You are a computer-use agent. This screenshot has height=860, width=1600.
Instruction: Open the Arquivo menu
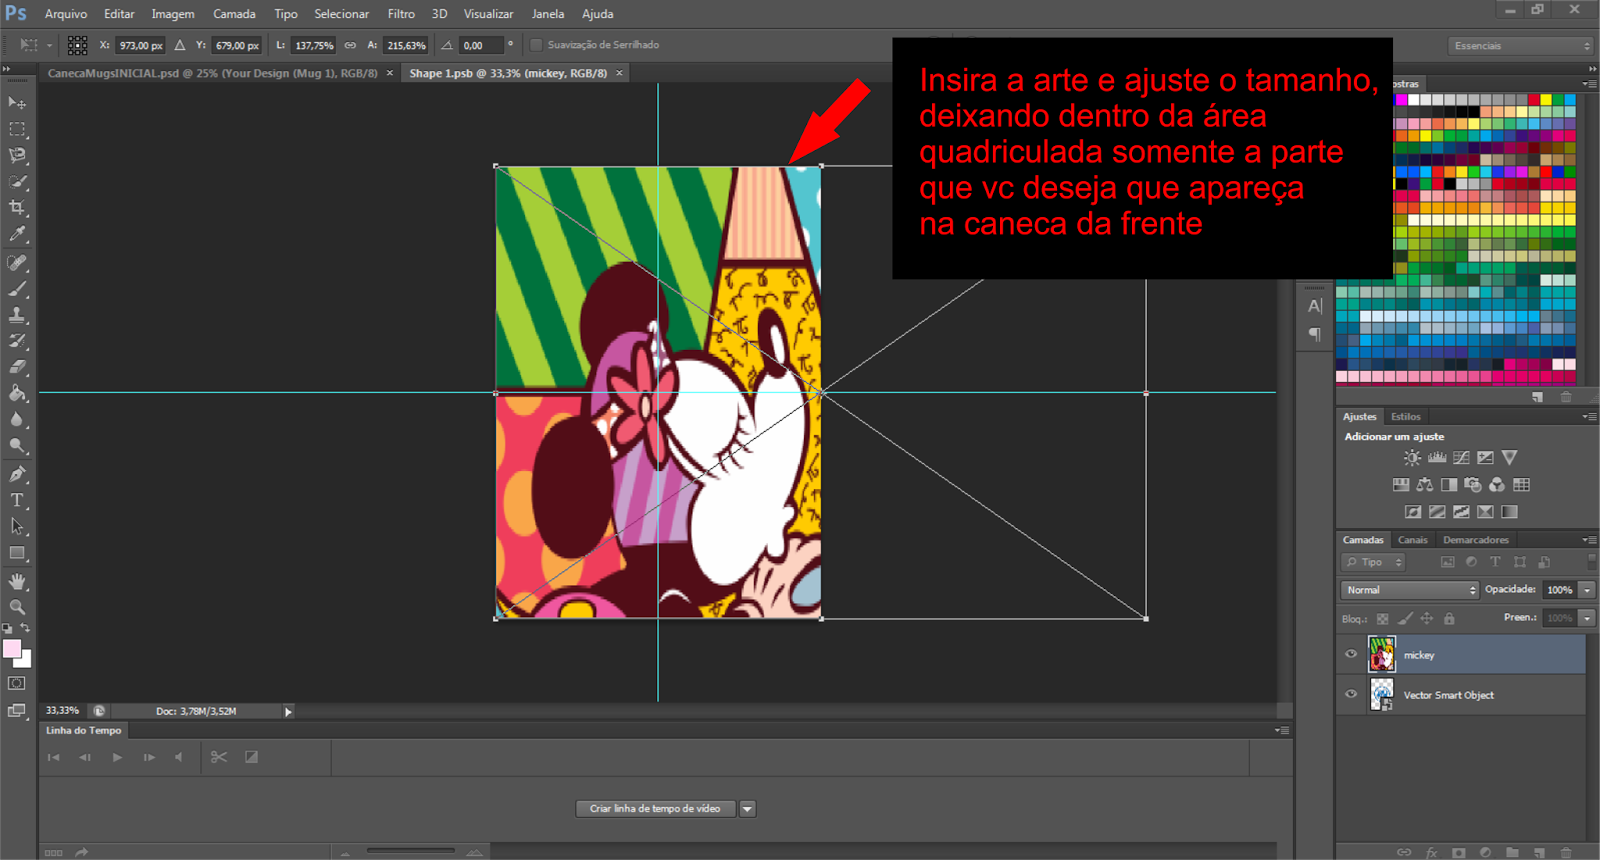pos(66,14)
